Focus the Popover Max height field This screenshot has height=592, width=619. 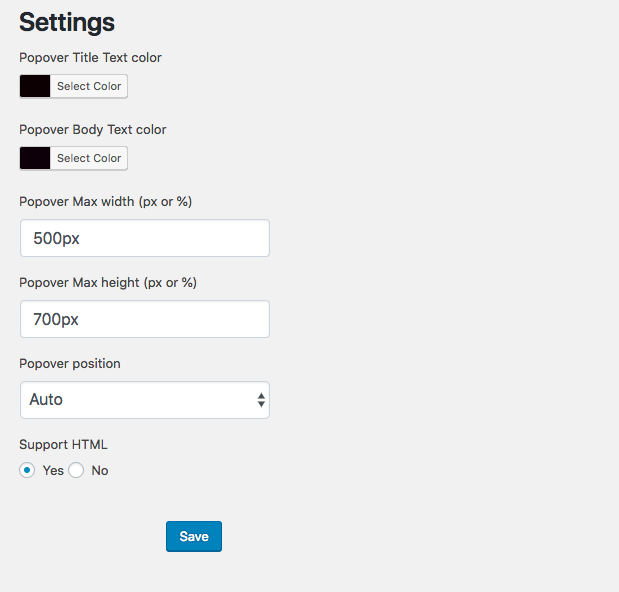144,320
